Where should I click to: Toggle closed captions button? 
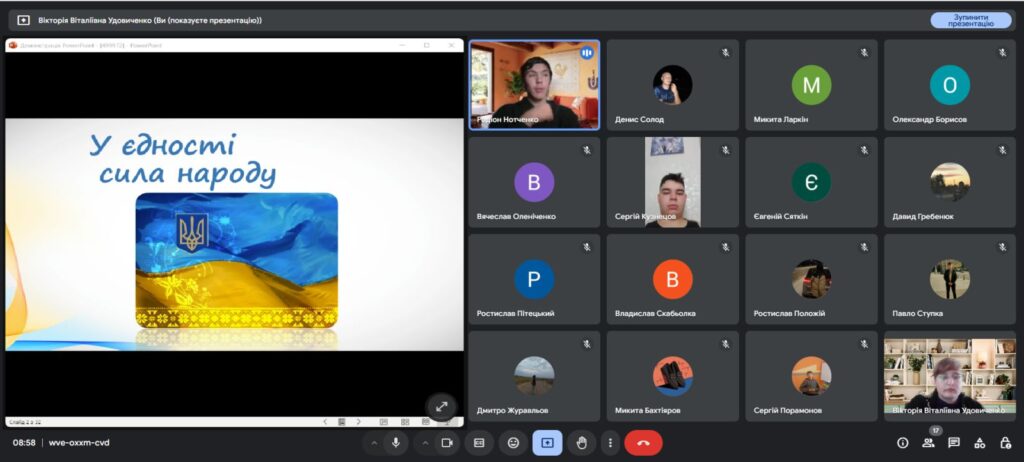[x=479, y=442]
